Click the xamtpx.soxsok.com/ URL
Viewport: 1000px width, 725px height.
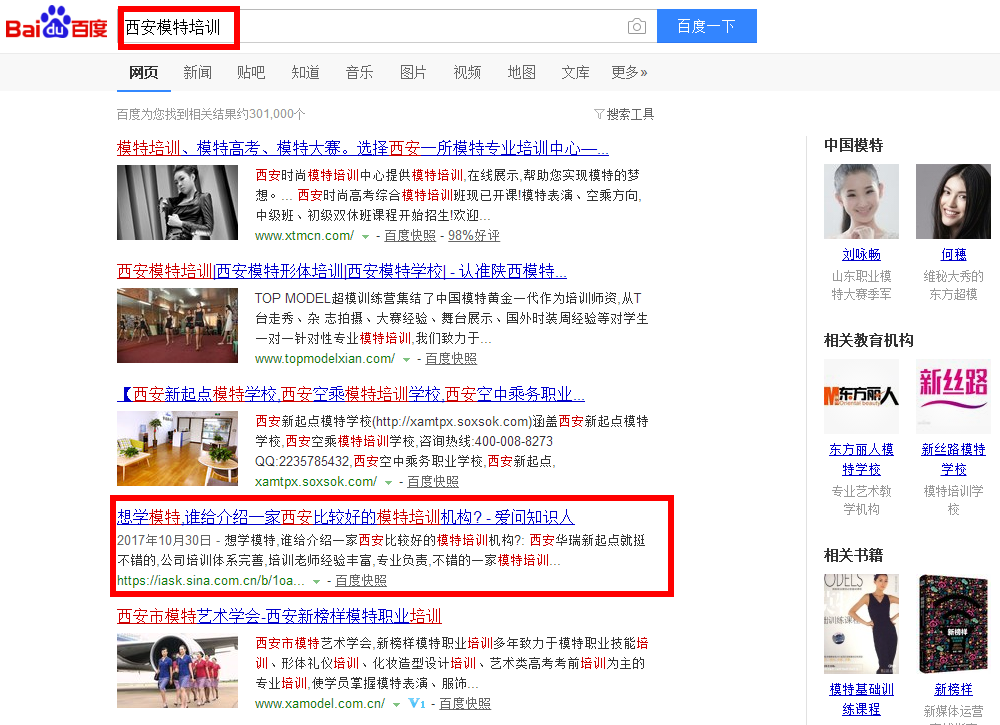point(316,482)
